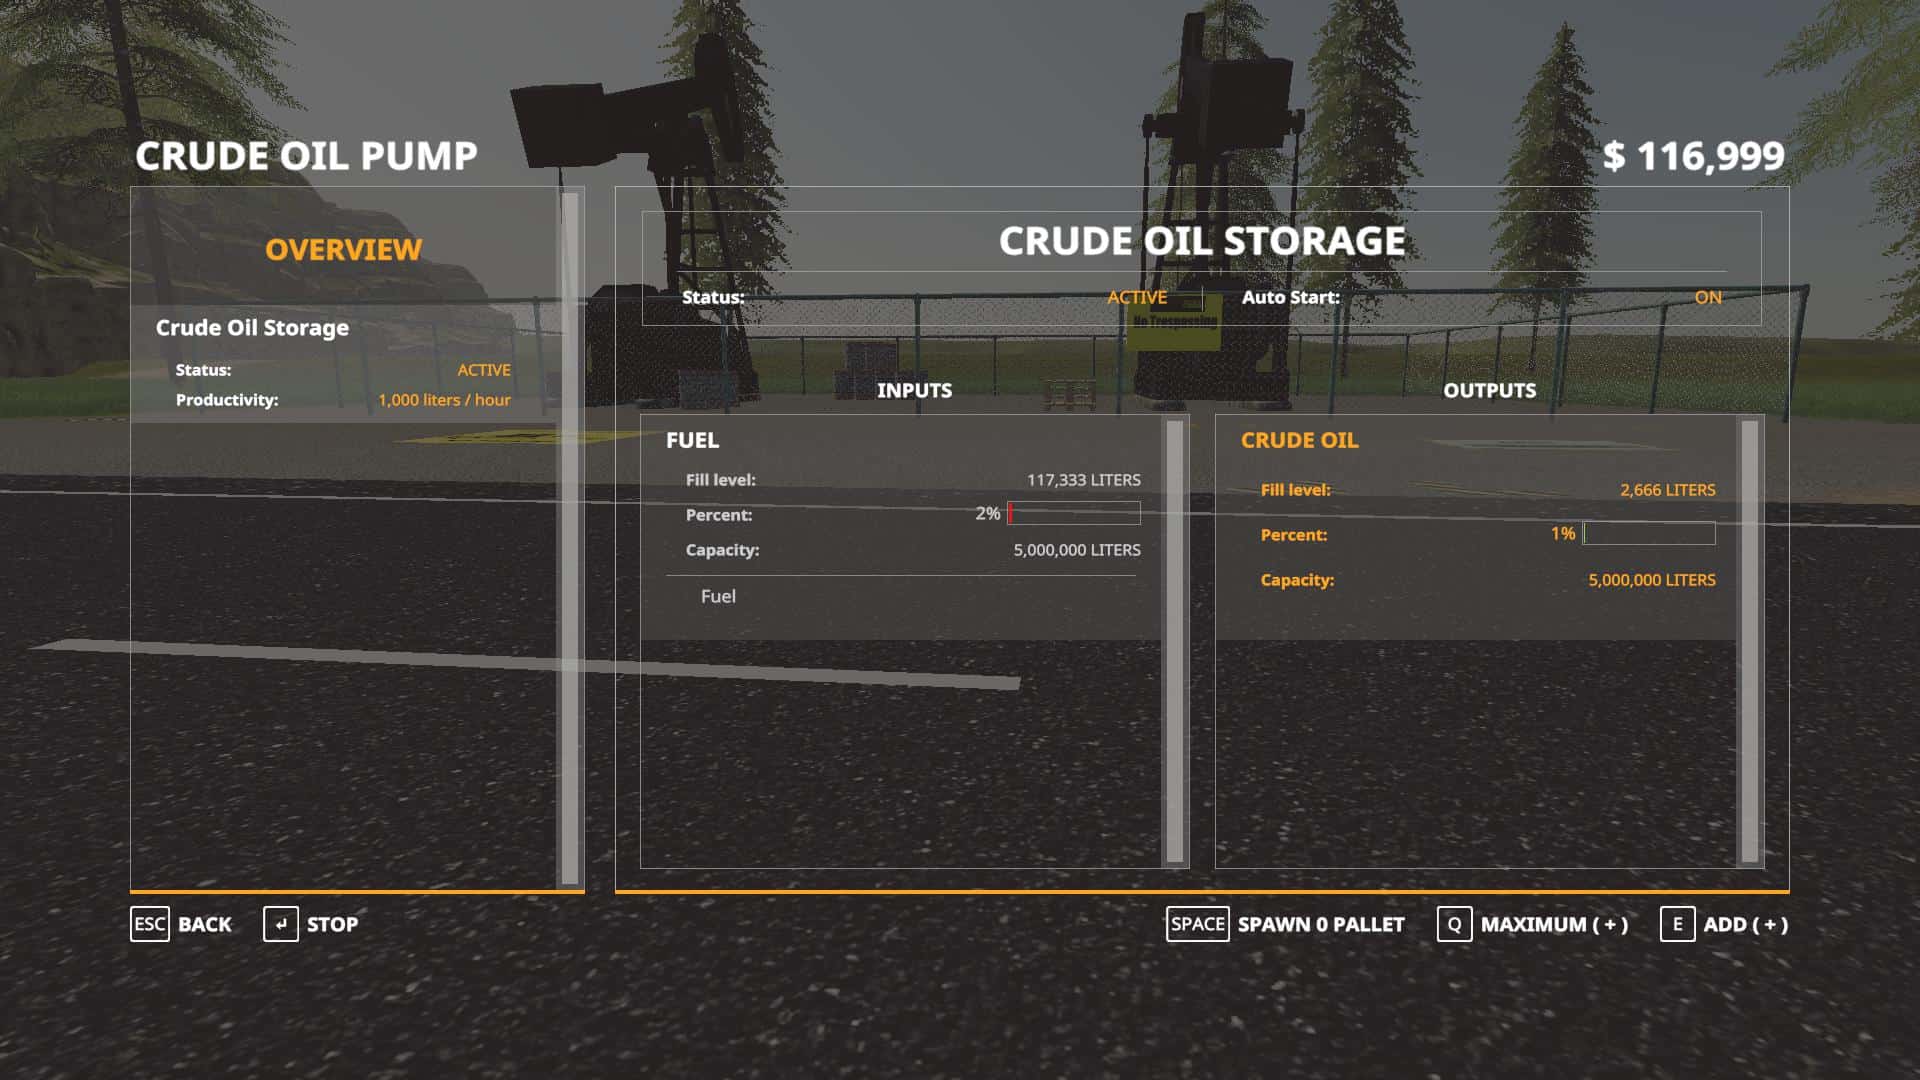The width and height of the screenshot is (1920, 1080).
Task: Click Maximum (+) button
Action: coord(1554,924)
